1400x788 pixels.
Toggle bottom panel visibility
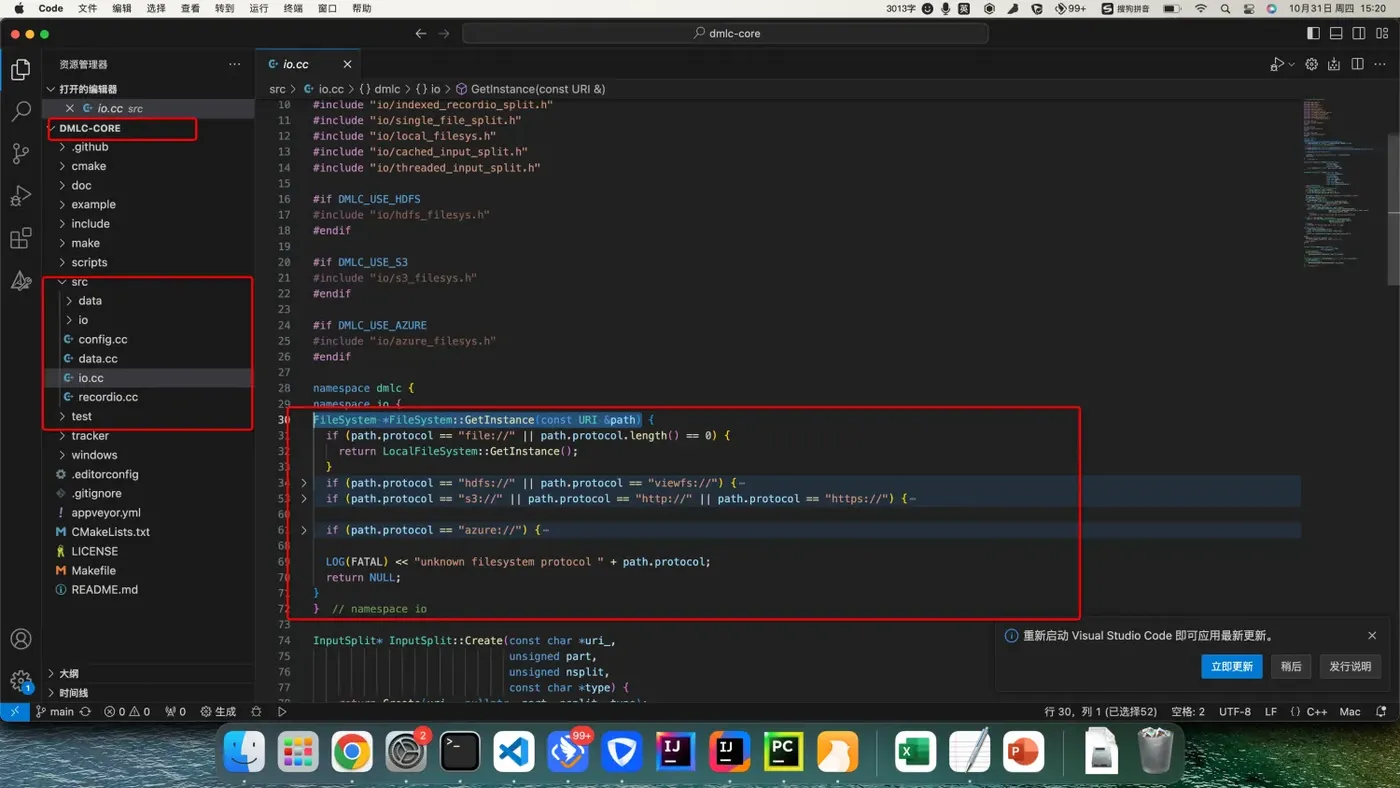click(x=1336, y=33)
